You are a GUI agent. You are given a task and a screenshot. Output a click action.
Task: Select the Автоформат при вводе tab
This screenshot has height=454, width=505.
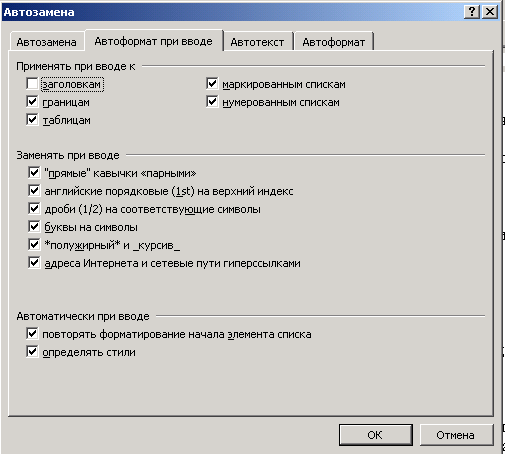(153, 41)
